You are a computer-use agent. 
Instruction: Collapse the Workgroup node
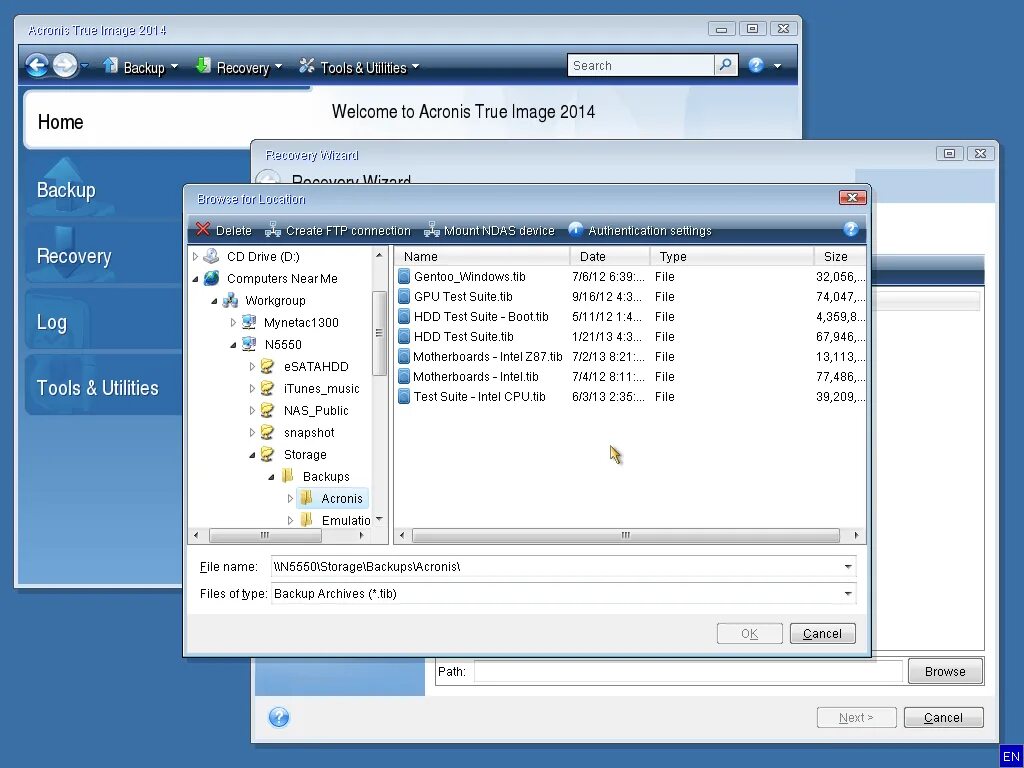coord(214,301)
